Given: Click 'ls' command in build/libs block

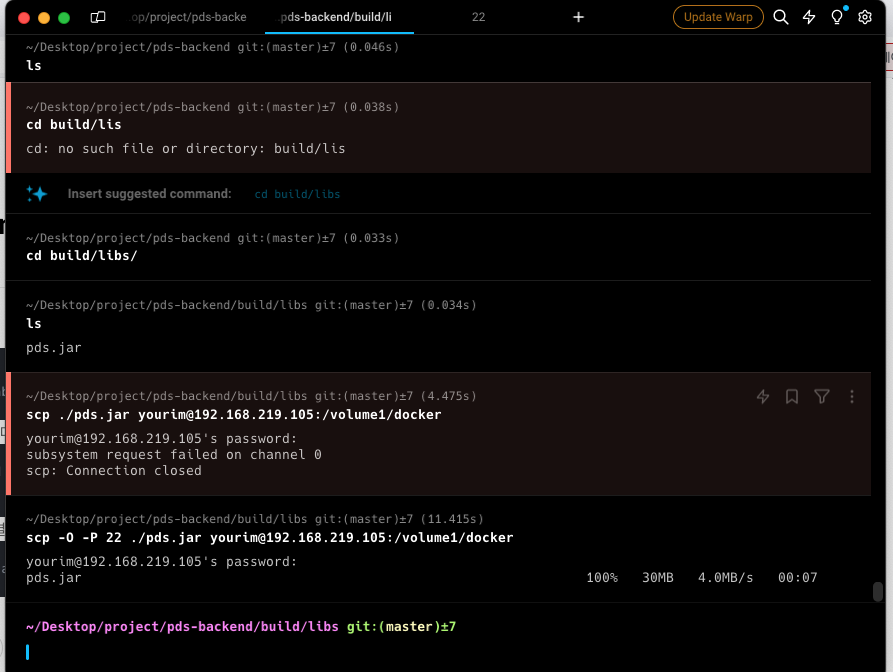Looking at the screenshot, I should point(34,323).
